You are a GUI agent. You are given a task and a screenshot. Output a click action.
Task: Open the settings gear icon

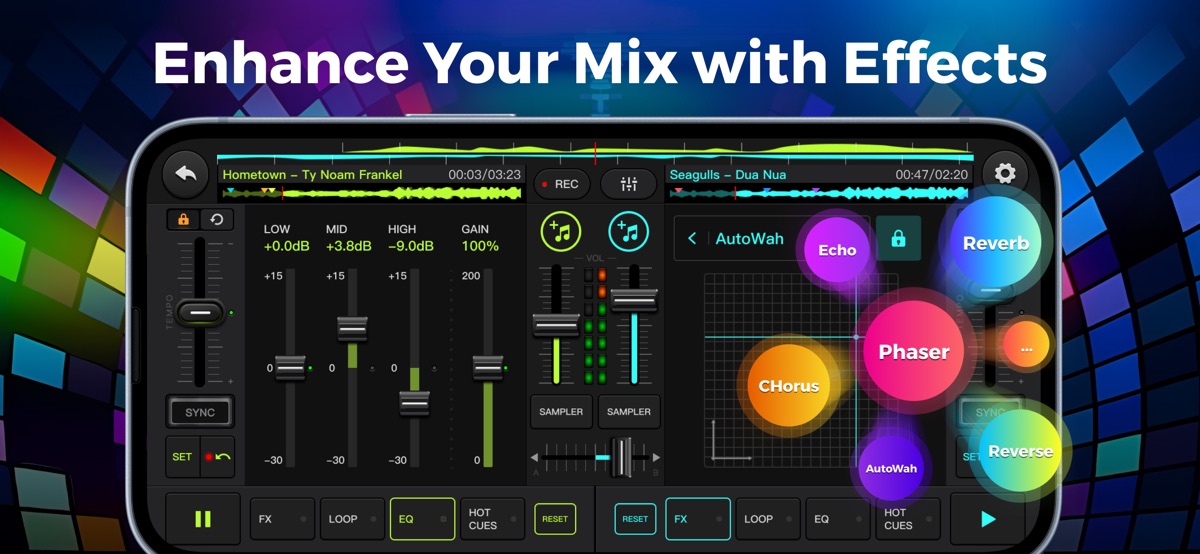(1004, 174)
